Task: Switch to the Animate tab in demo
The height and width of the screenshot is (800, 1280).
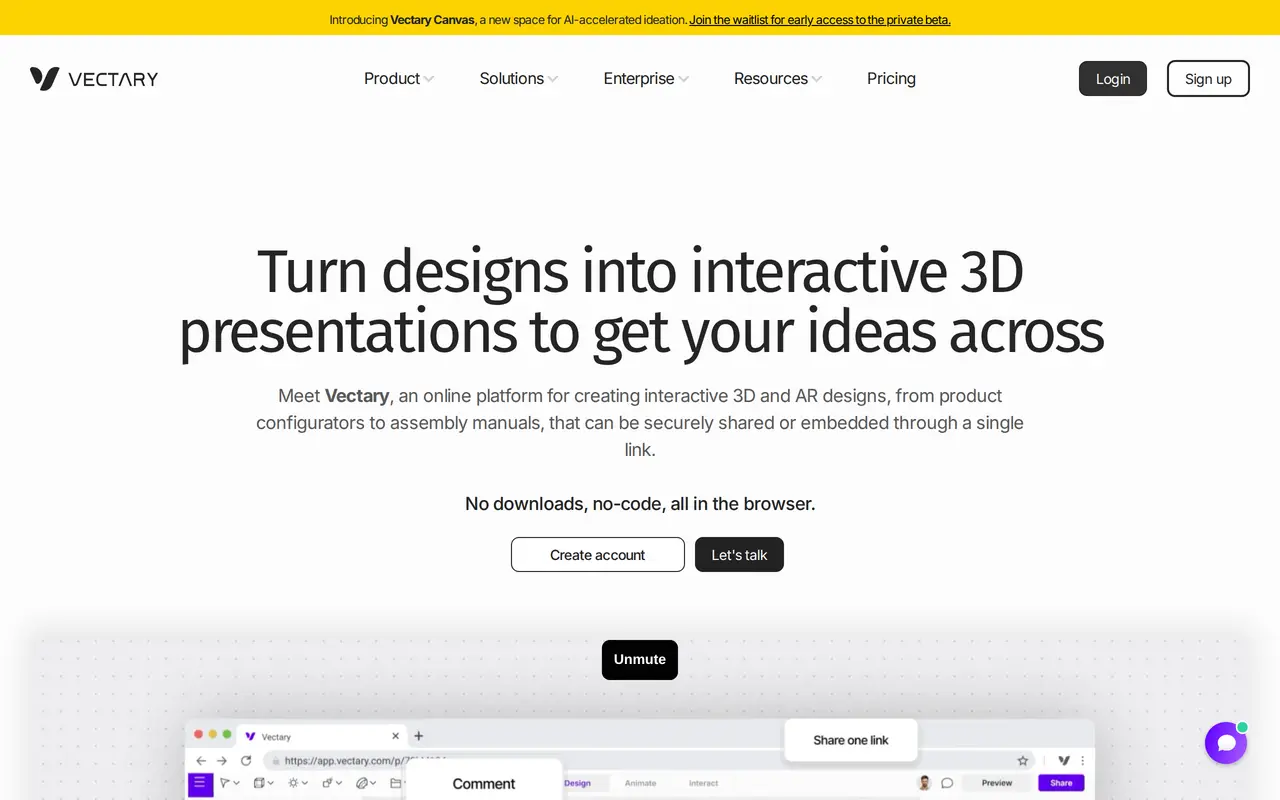Action: pos(640,783)
